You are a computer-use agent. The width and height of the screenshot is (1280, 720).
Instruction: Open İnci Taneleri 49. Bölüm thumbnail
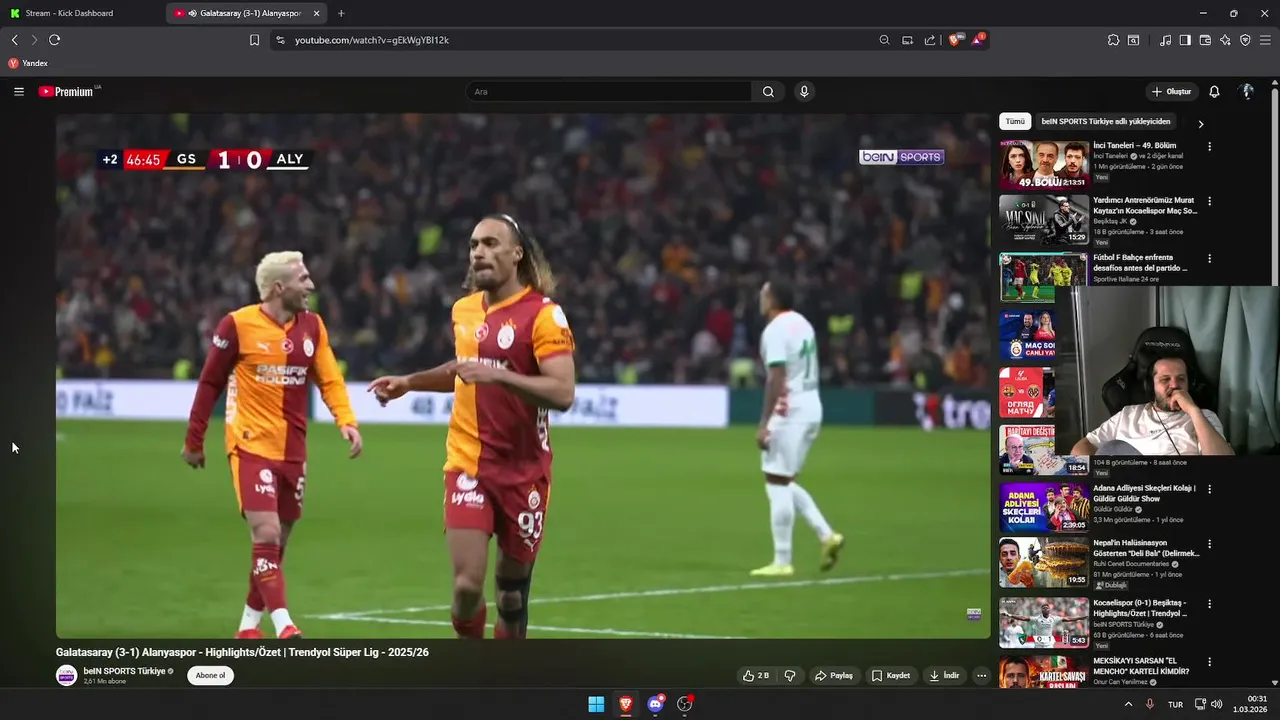pos(1044,165)
